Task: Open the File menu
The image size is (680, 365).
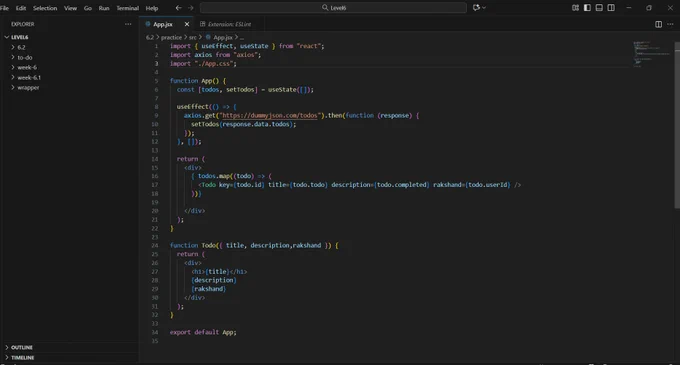Action: click(4, 8)
